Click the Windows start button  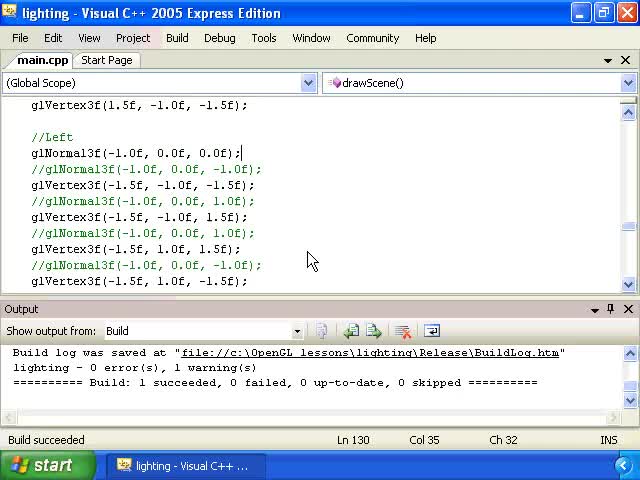tap(48, 465)
